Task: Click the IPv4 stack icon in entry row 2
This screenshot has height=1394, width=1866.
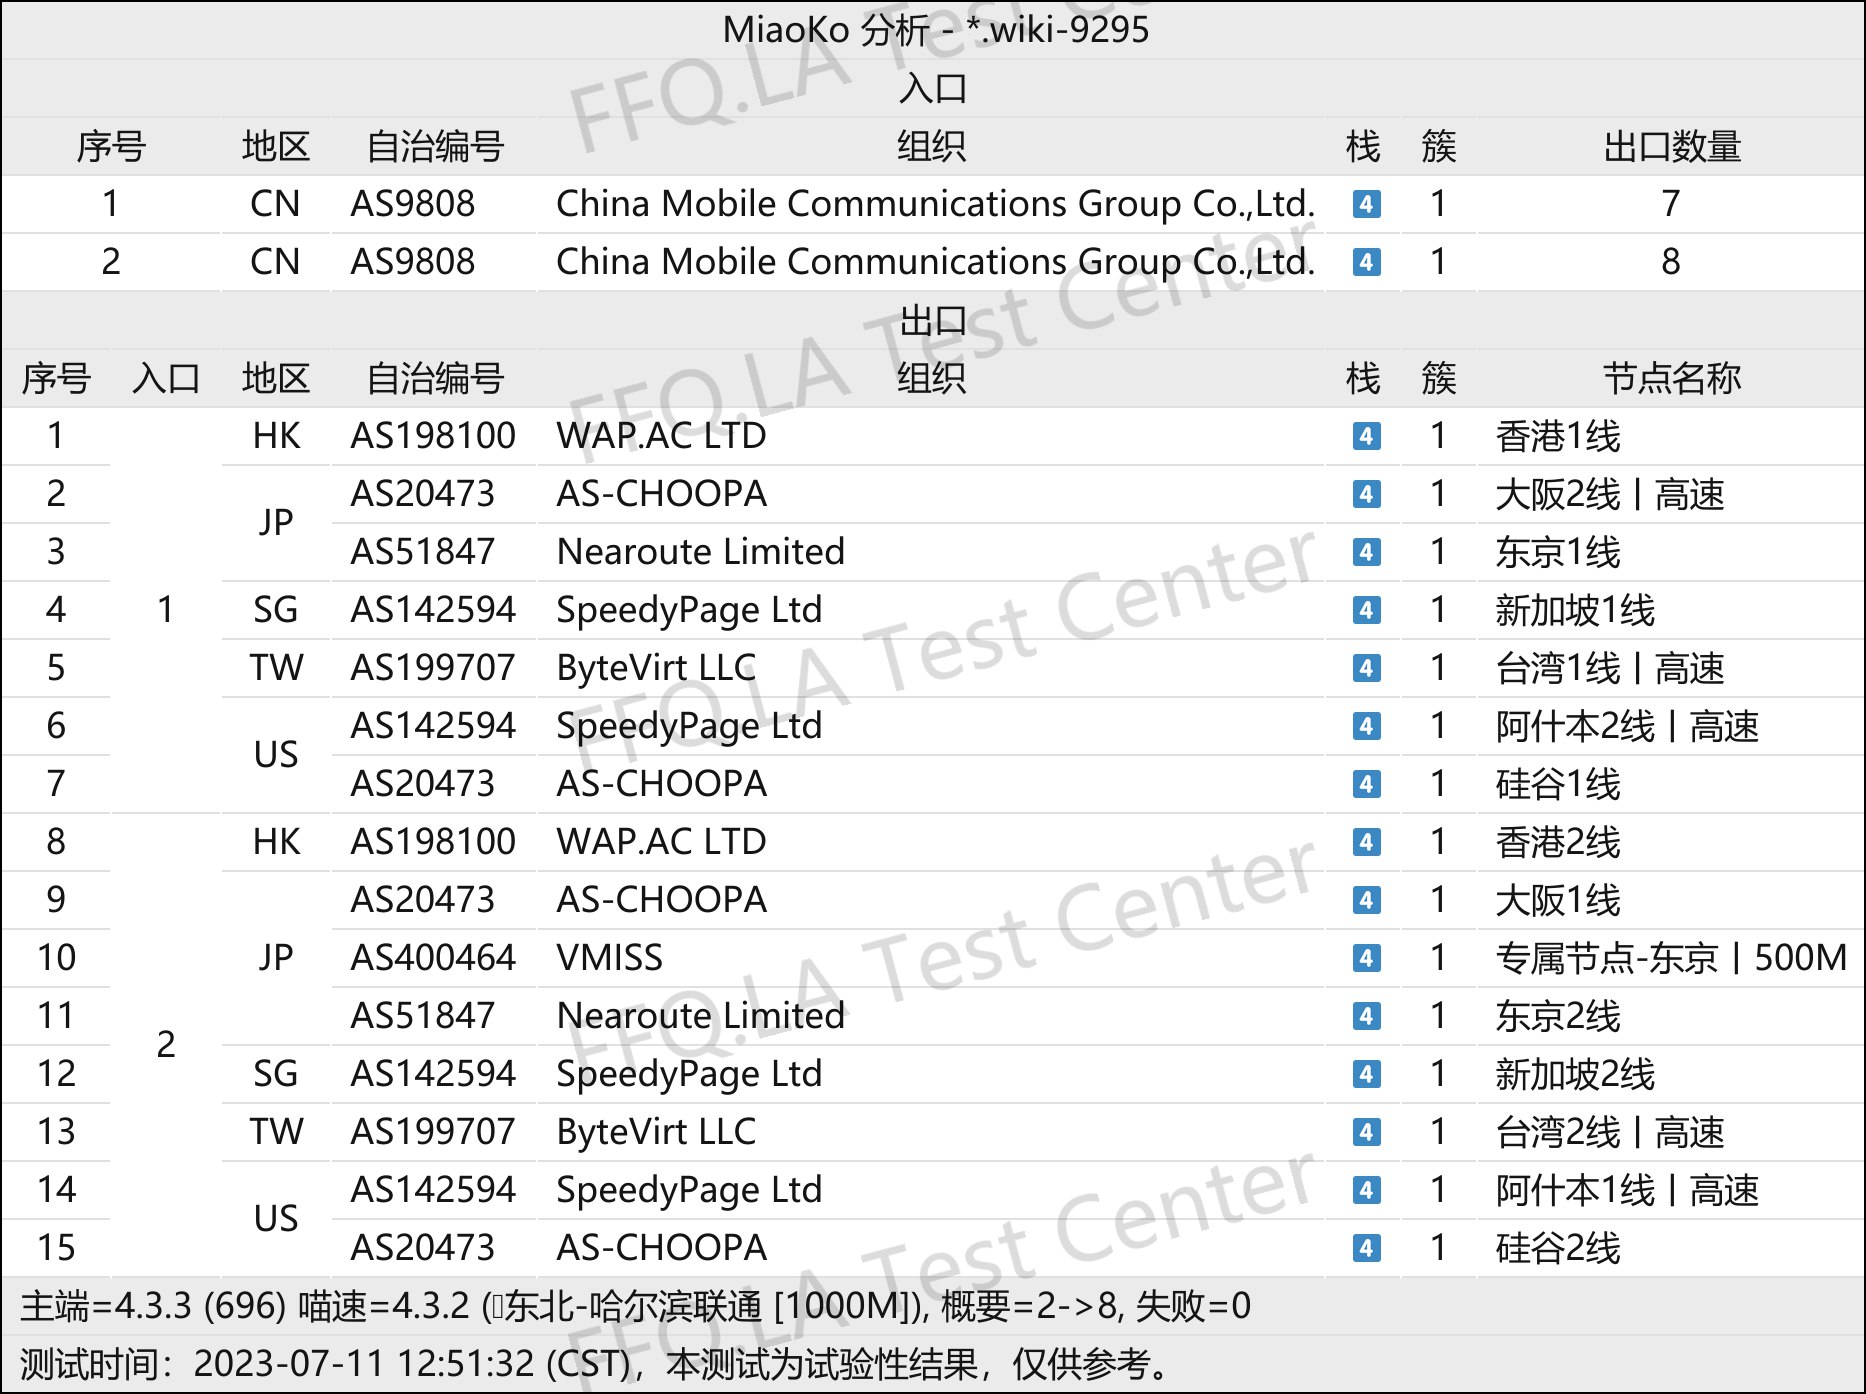Action: pyautogui.click(x=1366, y=262)
